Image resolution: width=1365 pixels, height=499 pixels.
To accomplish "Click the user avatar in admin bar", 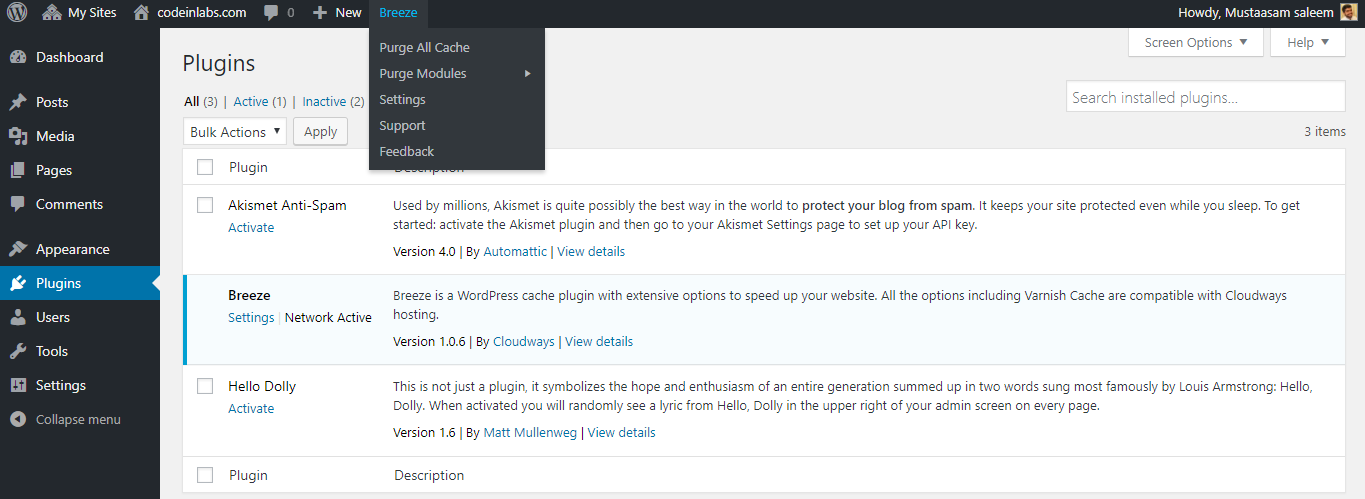I will pos(1349,13).
